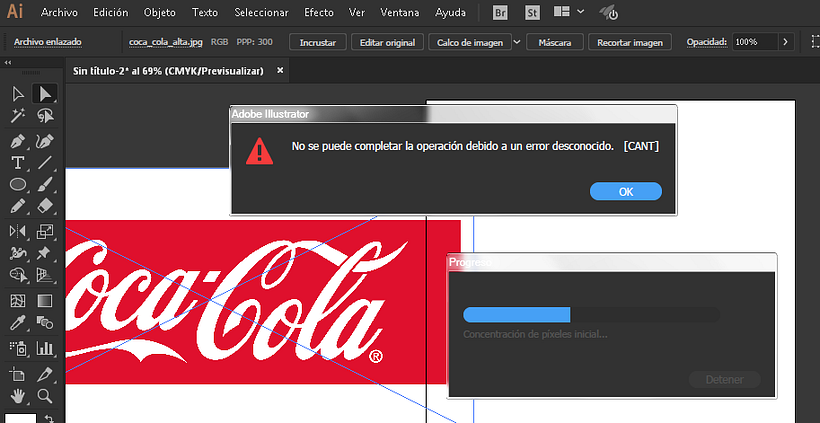Choose the Puppet Warp pin tool
The height and width of the screenshot is (423, 820).
(x=45, y=253)
